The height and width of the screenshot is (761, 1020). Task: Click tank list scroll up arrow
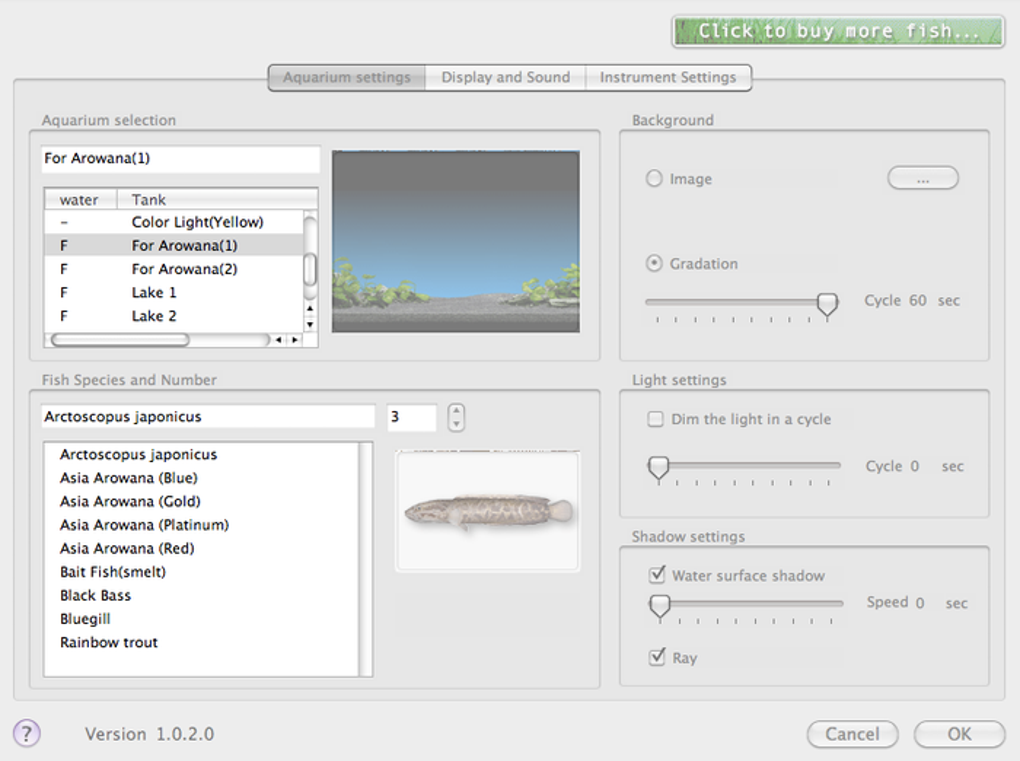click(x=310, y=308)
